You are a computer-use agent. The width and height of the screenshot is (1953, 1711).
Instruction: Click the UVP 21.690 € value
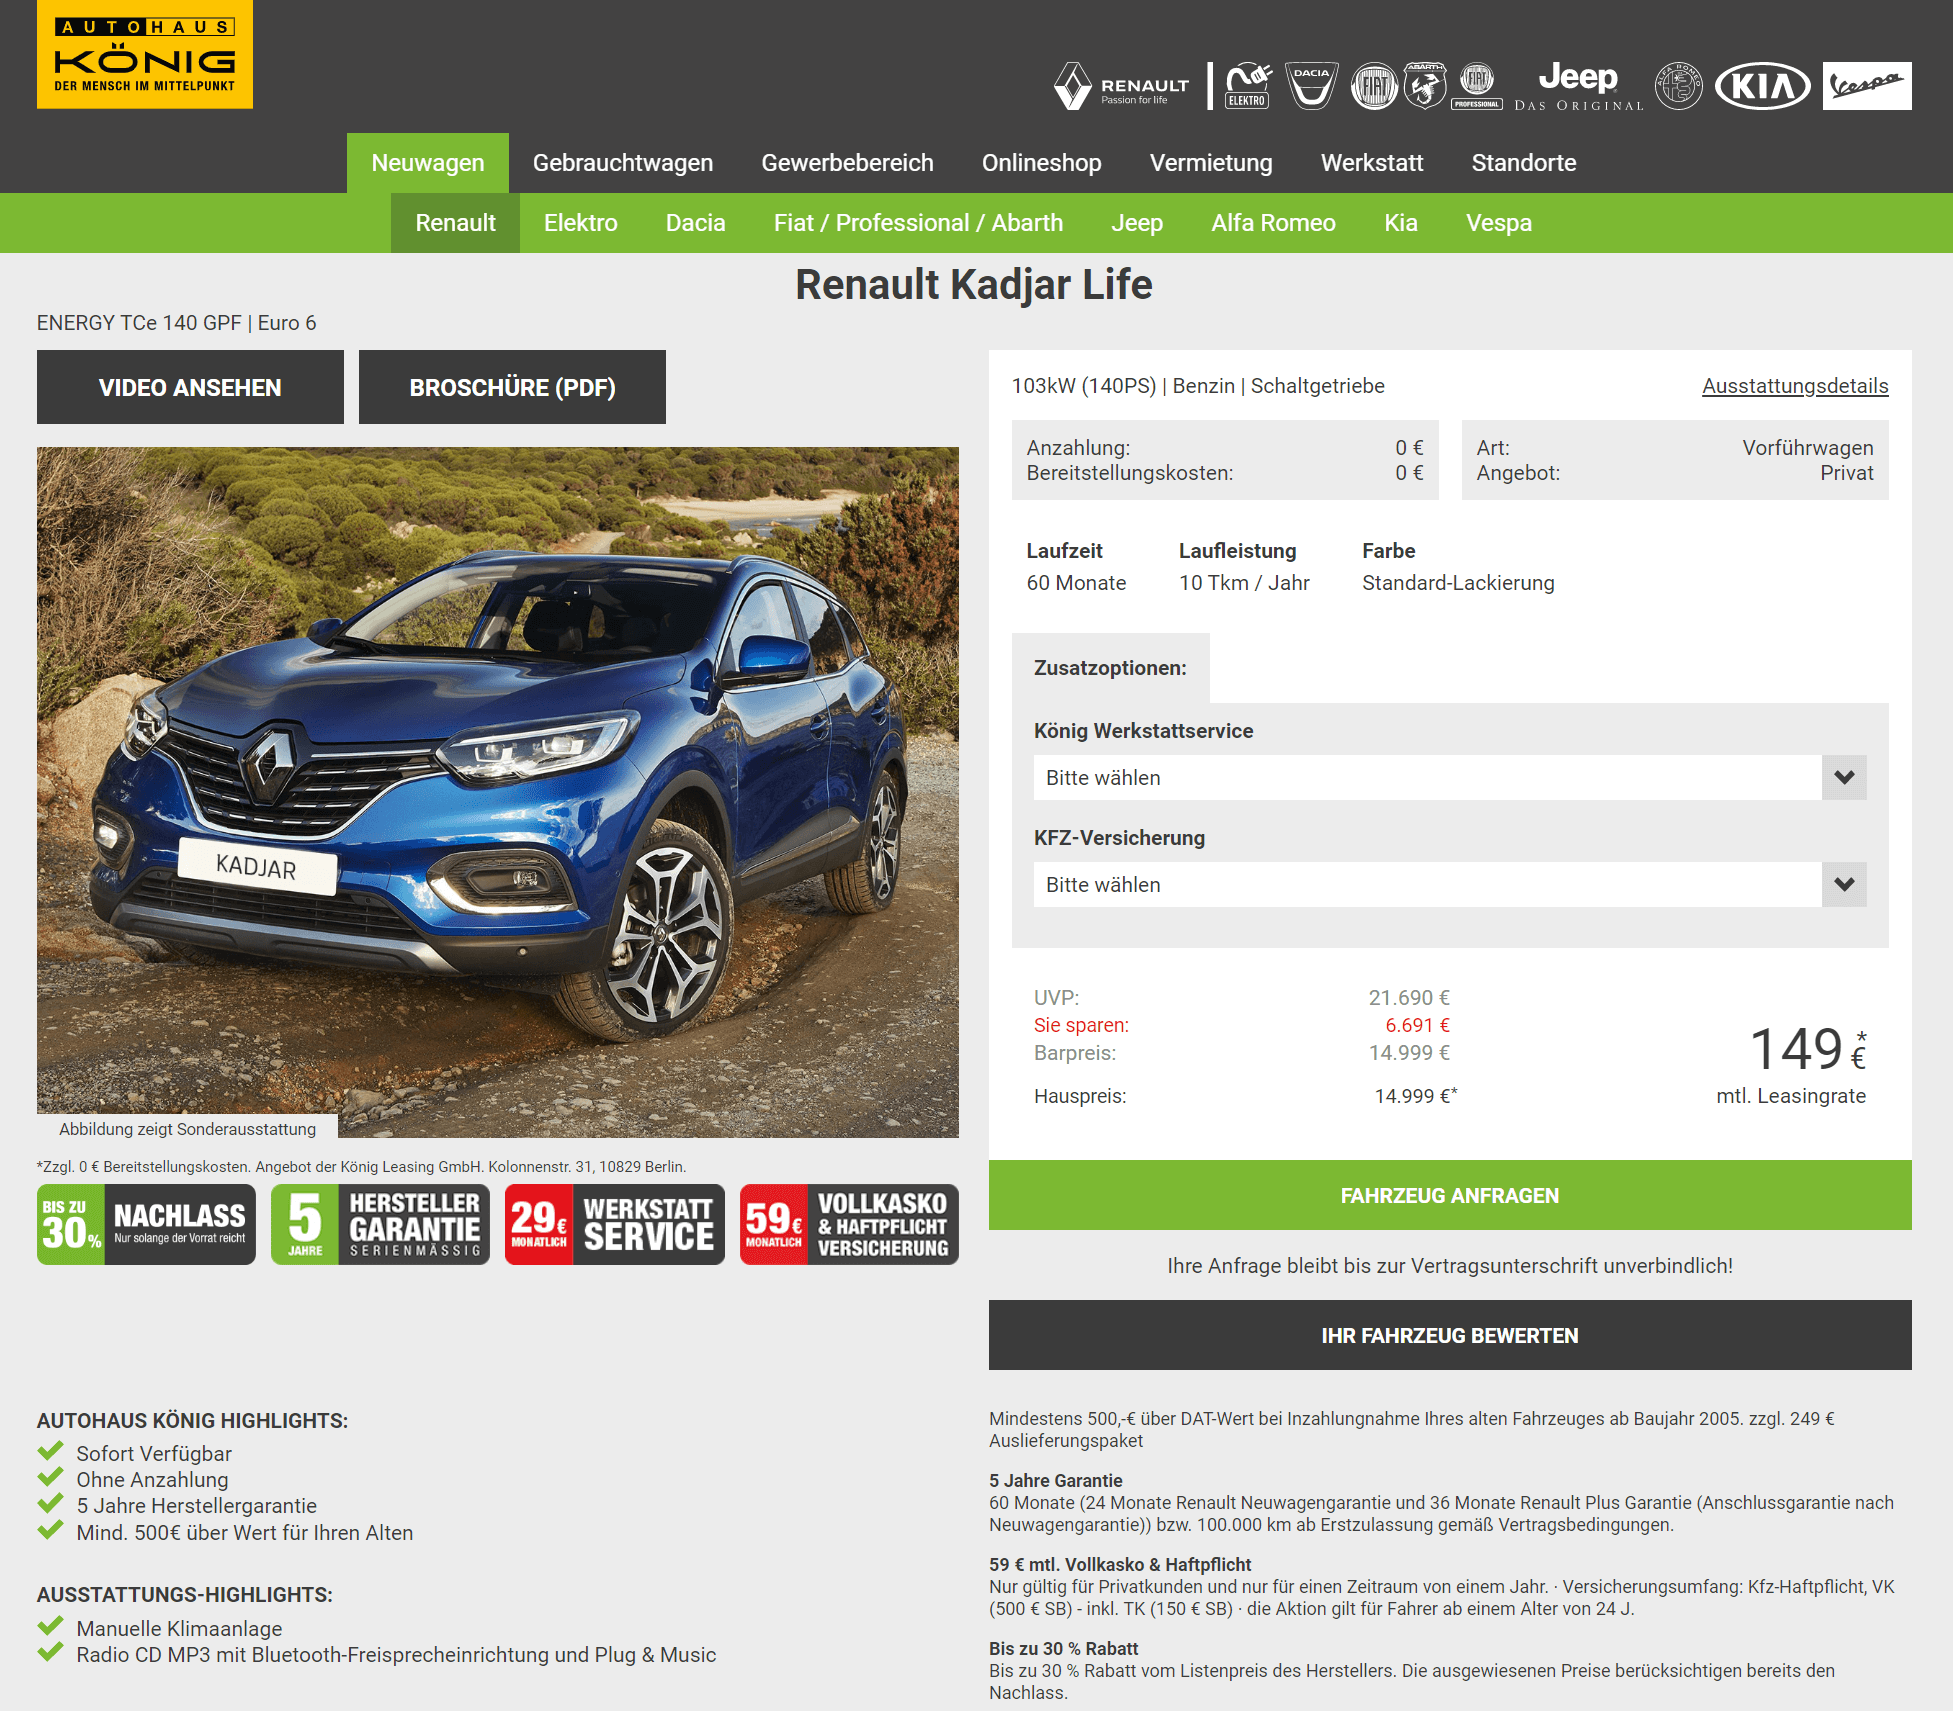click(1409, 998)
